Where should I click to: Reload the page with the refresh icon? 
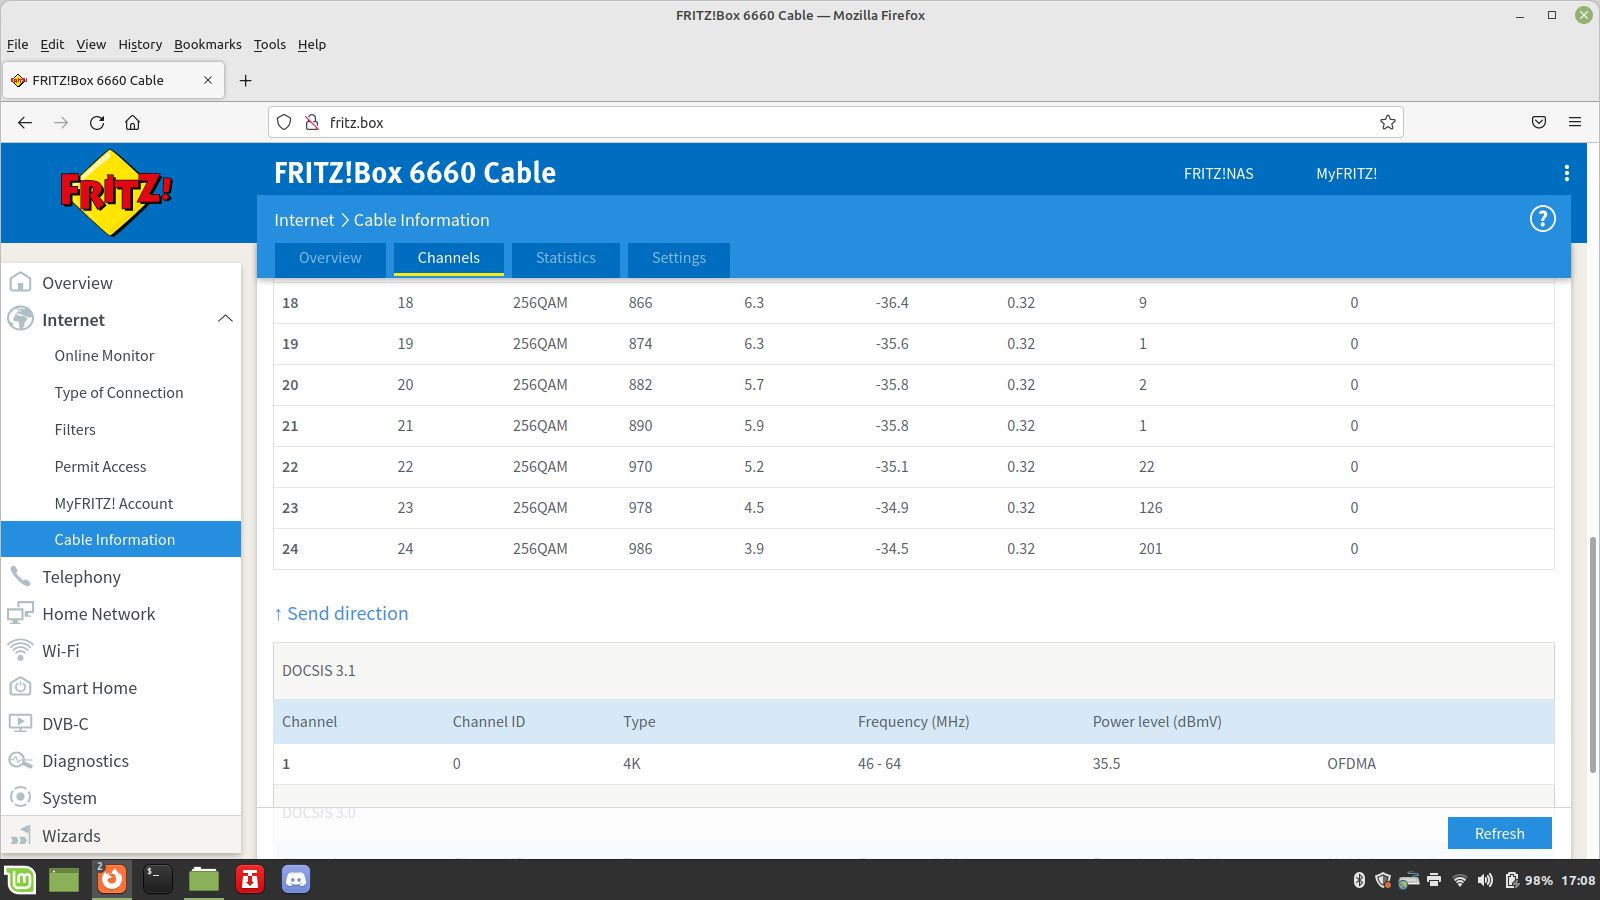[97, 123]
